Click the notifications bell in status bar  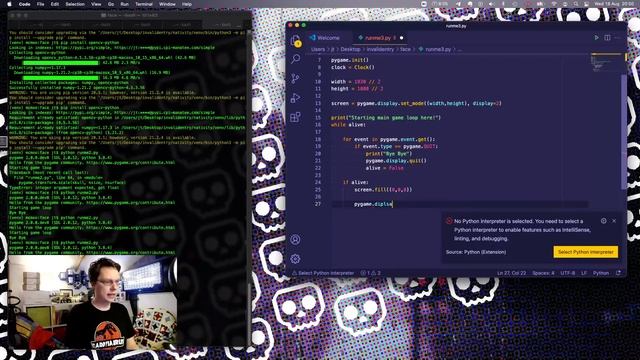[x=619, y=273]
